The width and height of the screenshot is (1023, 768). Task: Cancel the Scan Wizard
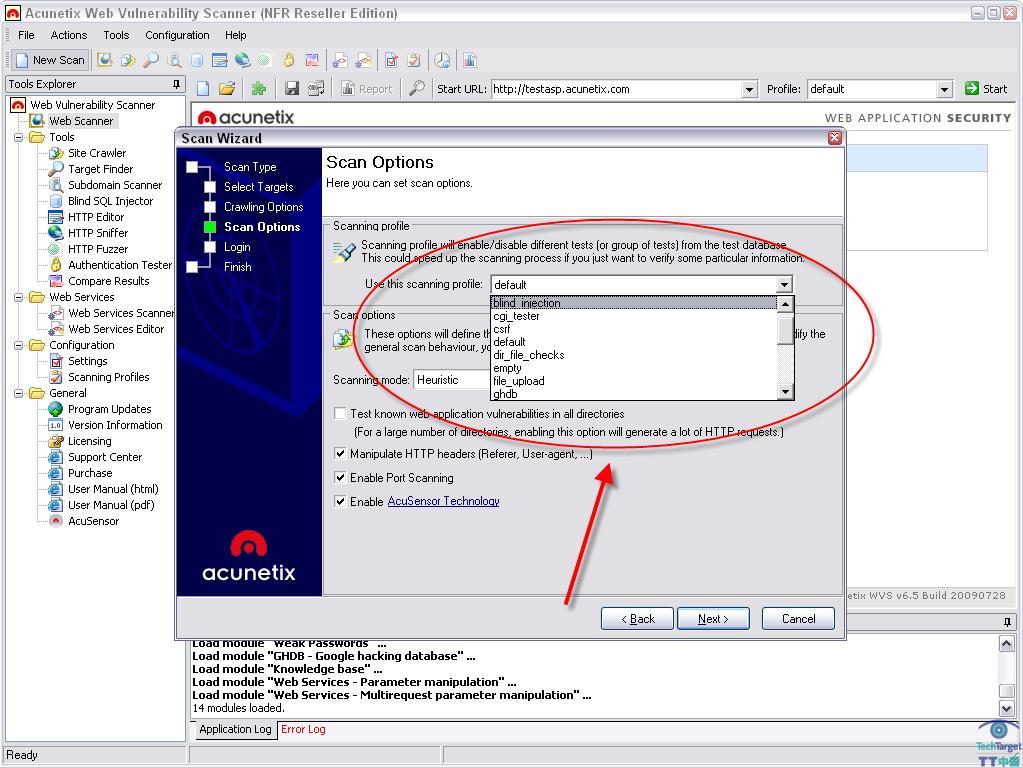798,619
